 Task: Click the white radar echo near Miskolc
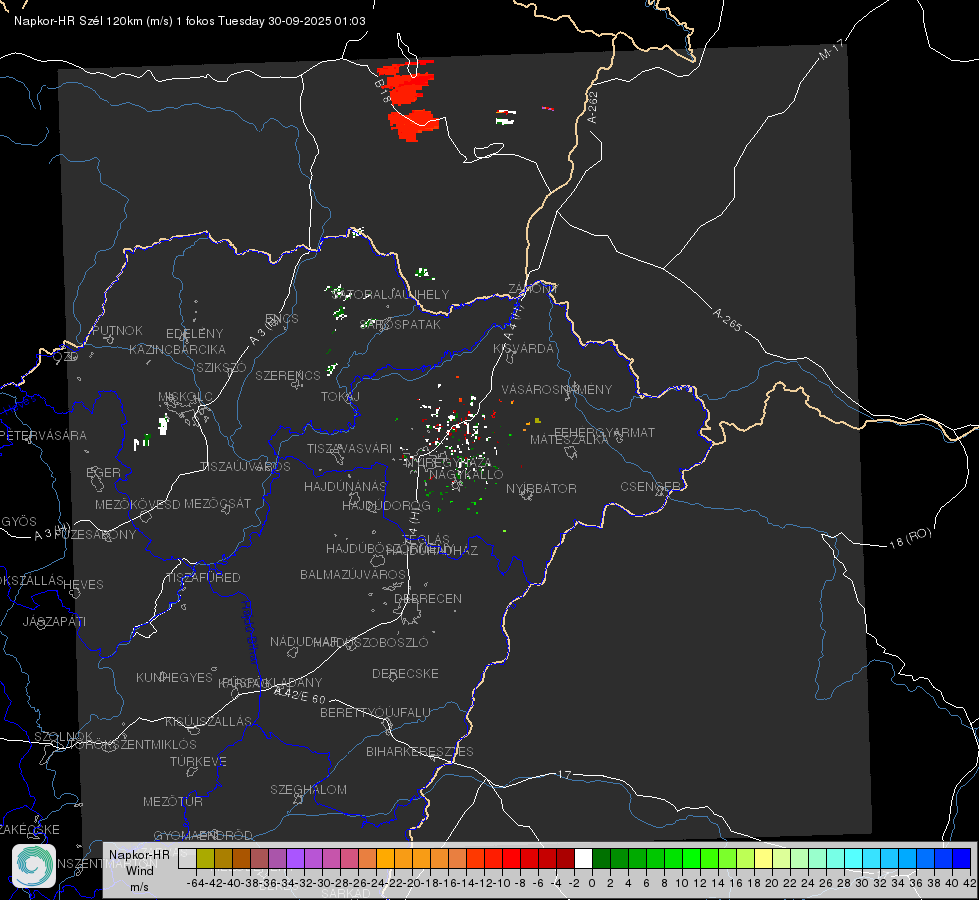(x=164, y=425)
